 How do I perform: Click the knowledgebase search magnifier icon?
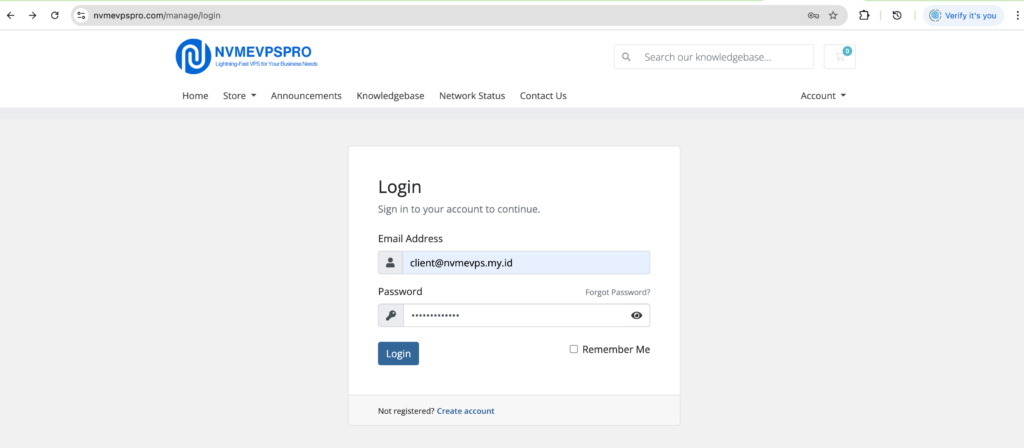626,58
